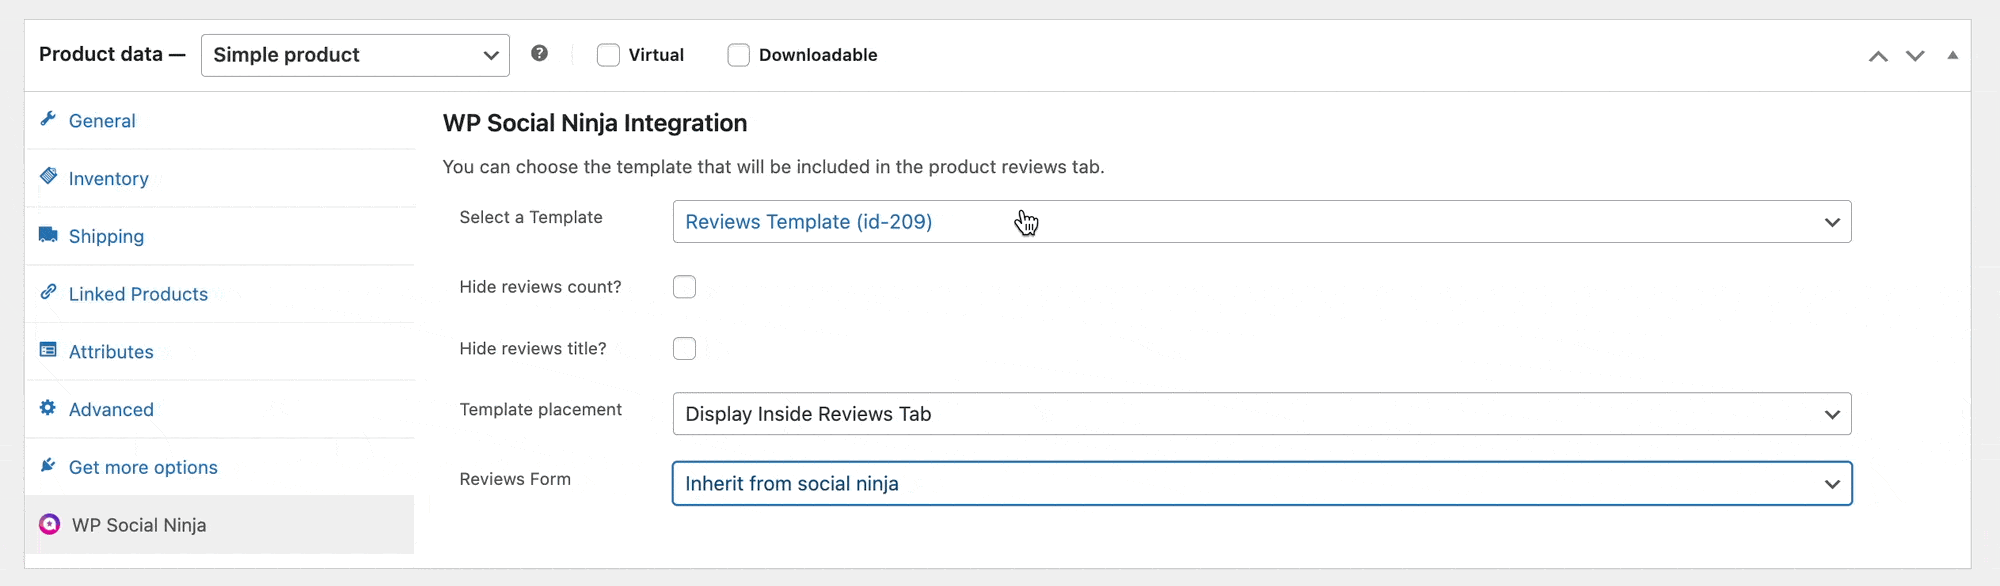
Task: Click the Reviews Form label
Action: coord(515,479)
